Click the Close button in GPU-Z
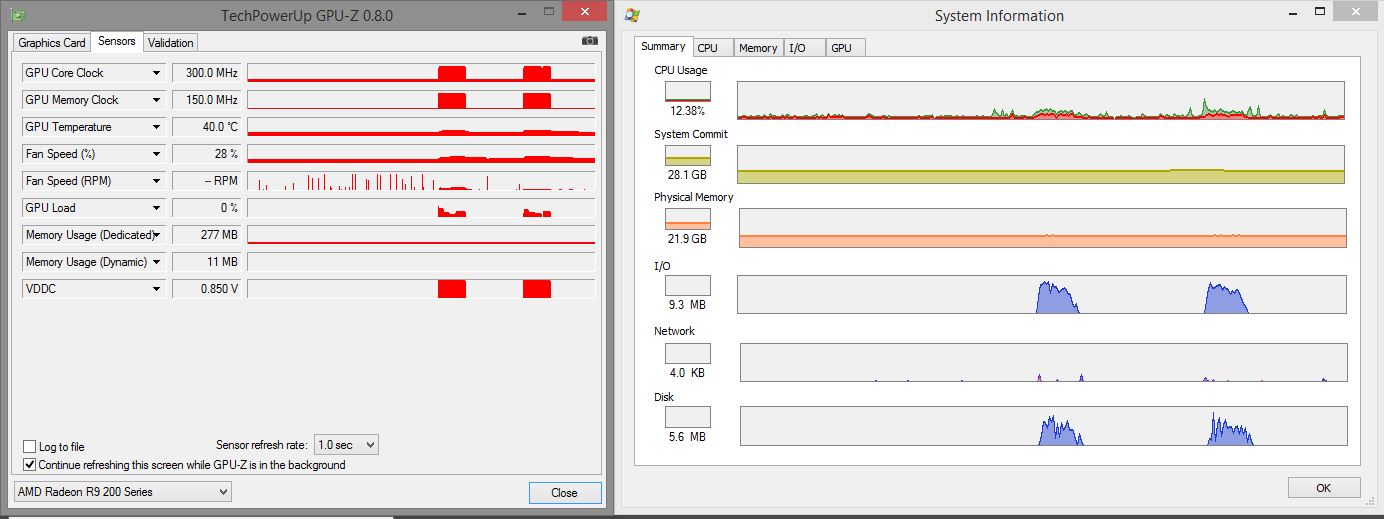Viewport: 1384px width, 519px height. coord(565,493)
